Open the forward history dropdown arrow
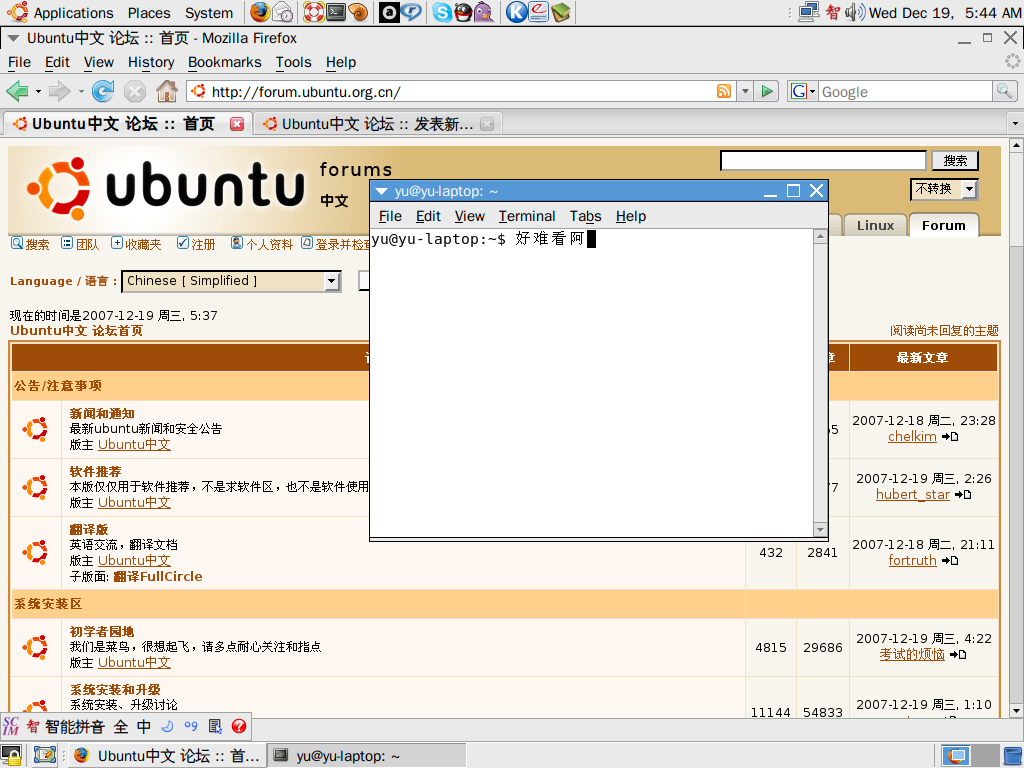This screenshot has height=768, width=1024. pos(81,91)
